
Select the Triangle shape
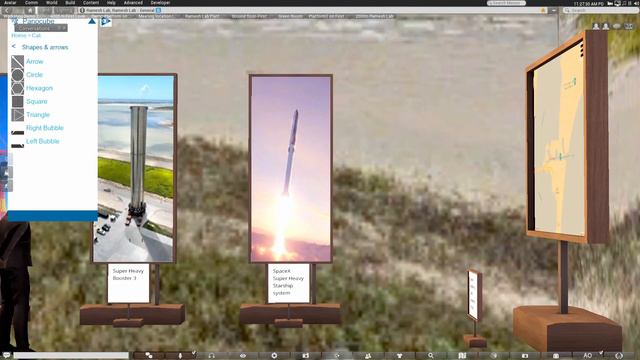coord(38,115)
